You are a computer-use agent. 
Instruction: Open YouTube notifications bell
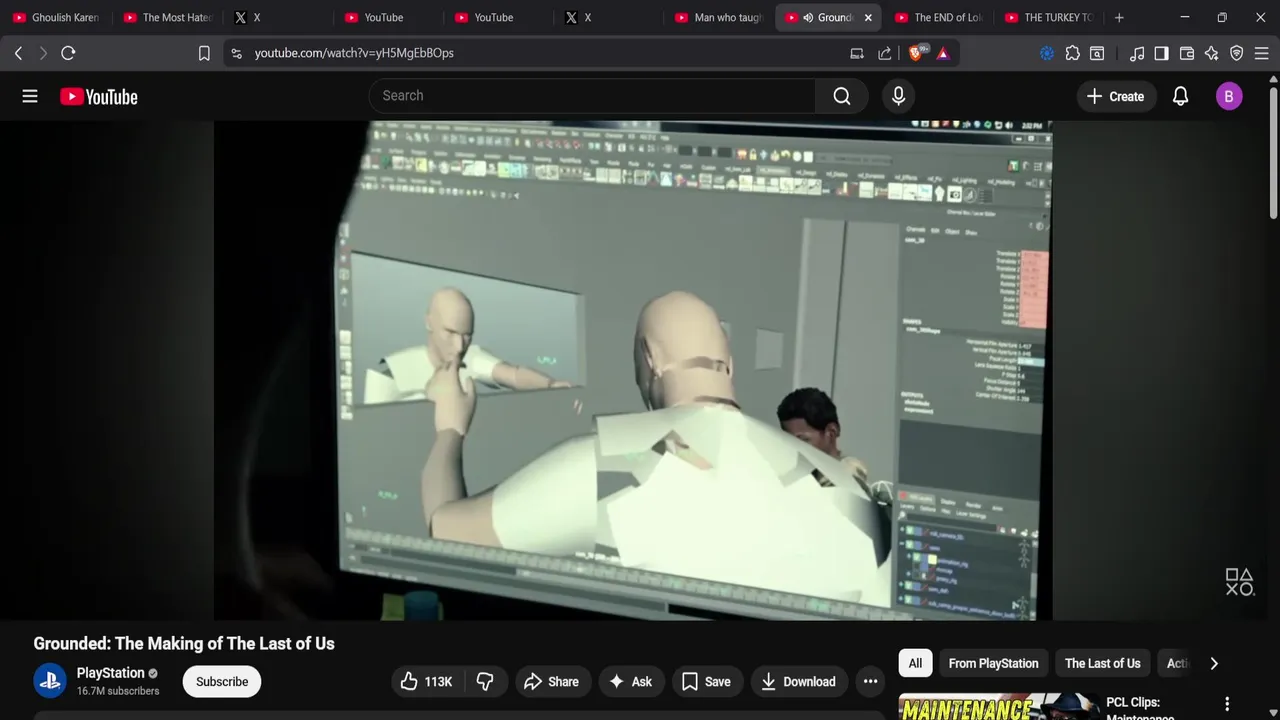tap(1180, 96)
